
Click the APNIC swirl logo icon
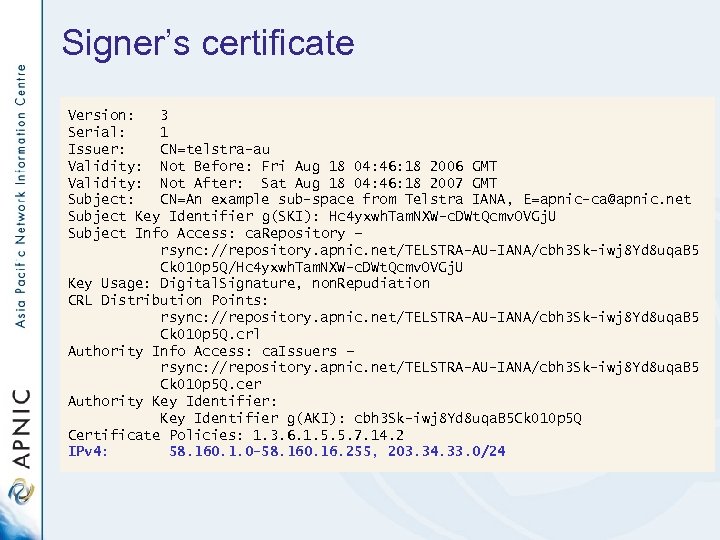[21, 491]
